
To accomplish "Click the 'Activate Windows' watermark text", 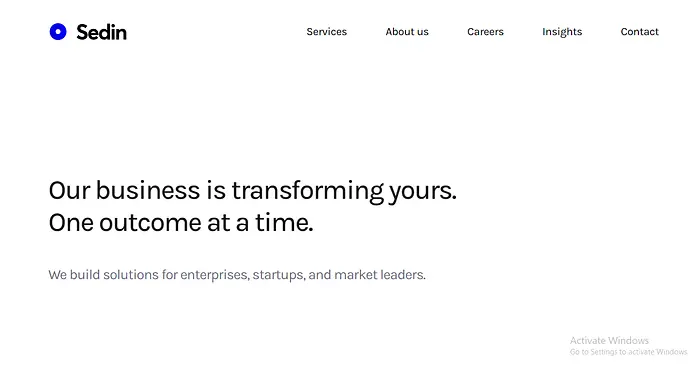I will tap(609, 341).
